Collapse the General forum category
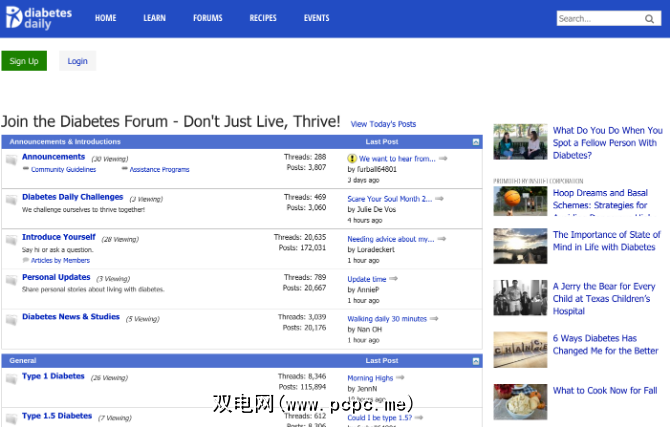670x427 pixels. click(475, 360)
